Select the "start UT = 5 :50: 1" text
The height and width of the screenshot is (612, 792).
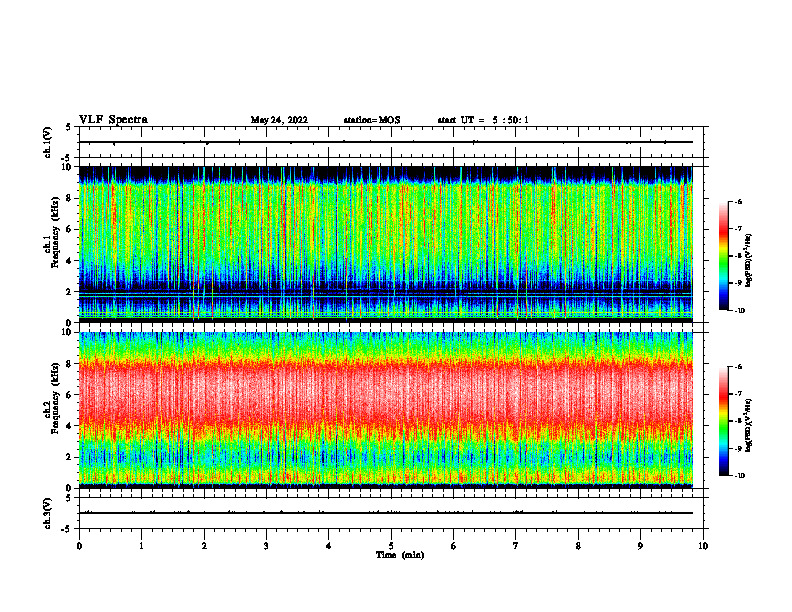483,120
